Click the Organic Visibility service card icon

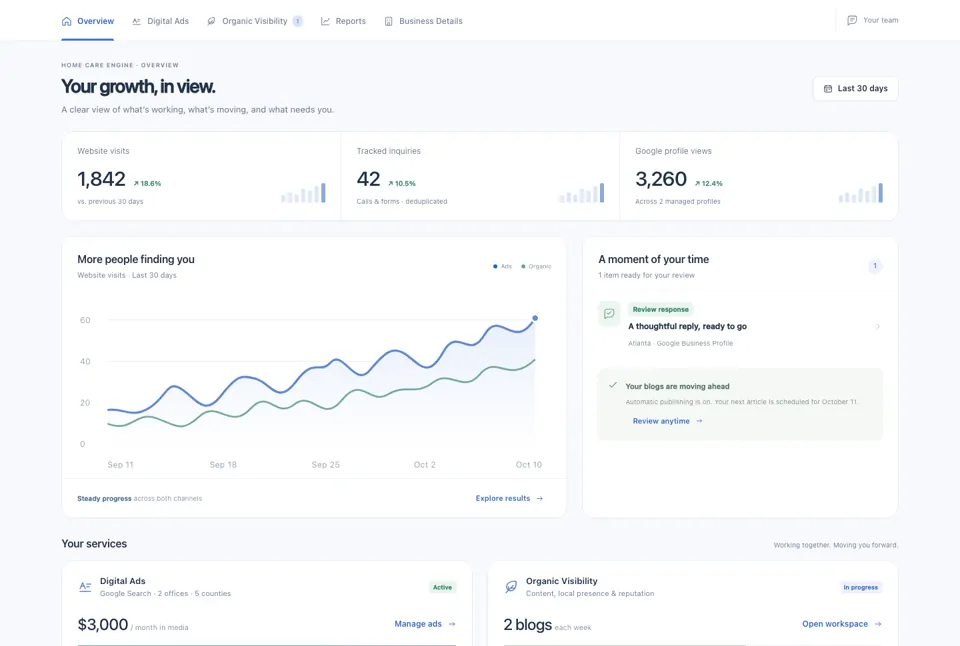[511, 587]
